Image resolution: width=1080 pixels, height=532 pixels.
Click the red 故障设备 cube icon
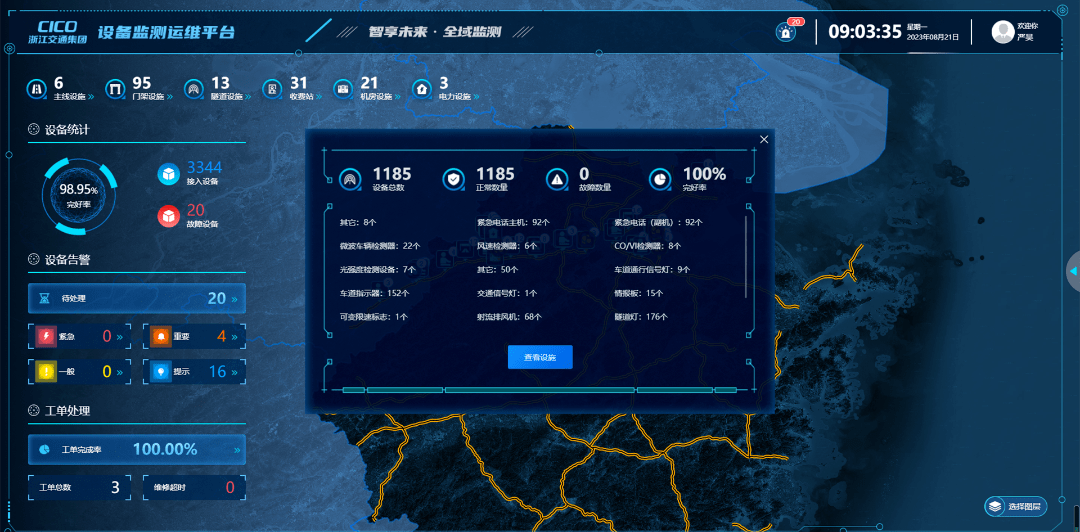(x=168, y=215)
